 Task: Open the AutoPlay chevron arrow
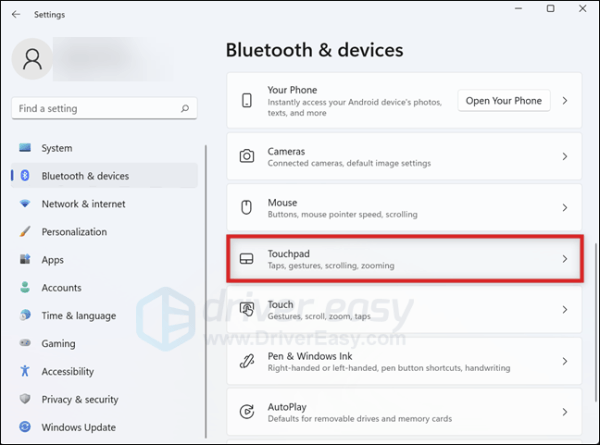[x=565, y=412]
